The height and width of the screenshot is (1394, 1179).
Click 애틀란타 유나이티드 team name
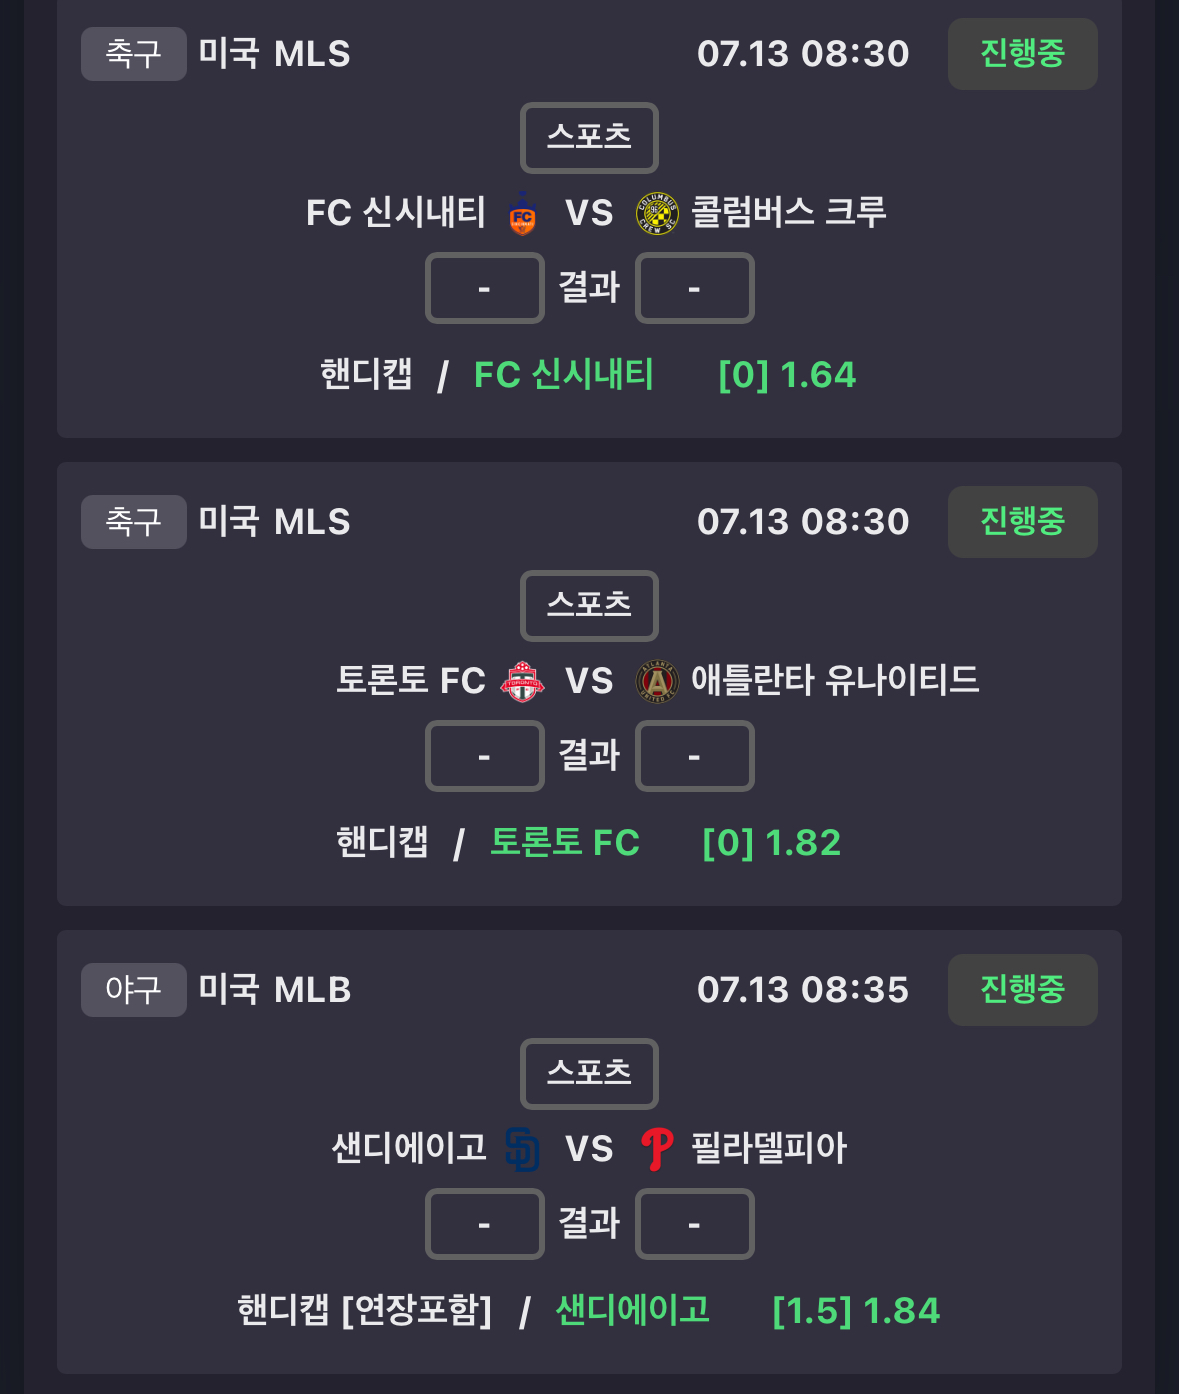(835, 681)
